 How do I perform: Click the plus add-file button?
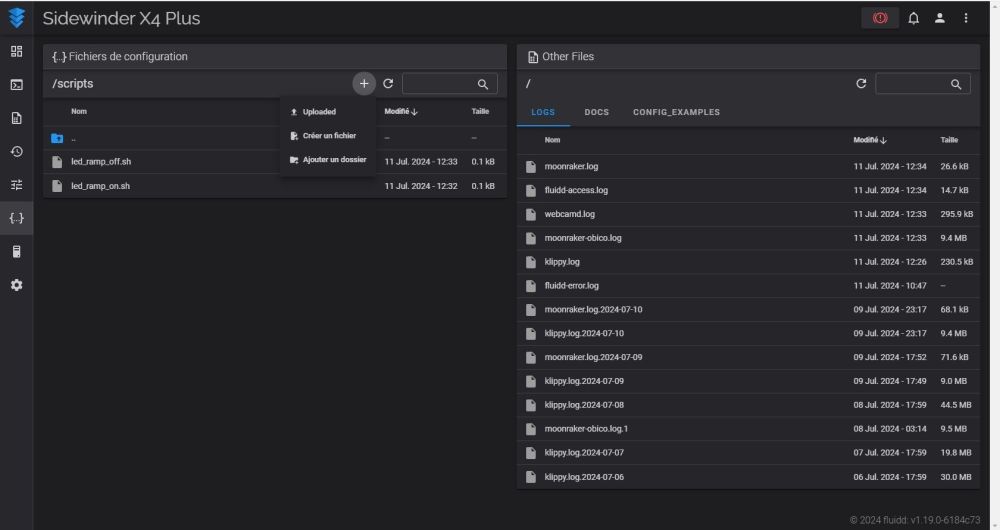click(364, 84)
